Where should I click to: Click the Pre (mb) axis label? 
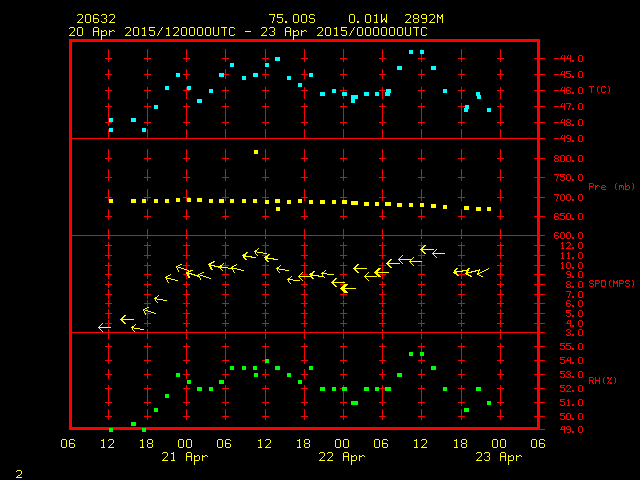click(611, 187)
